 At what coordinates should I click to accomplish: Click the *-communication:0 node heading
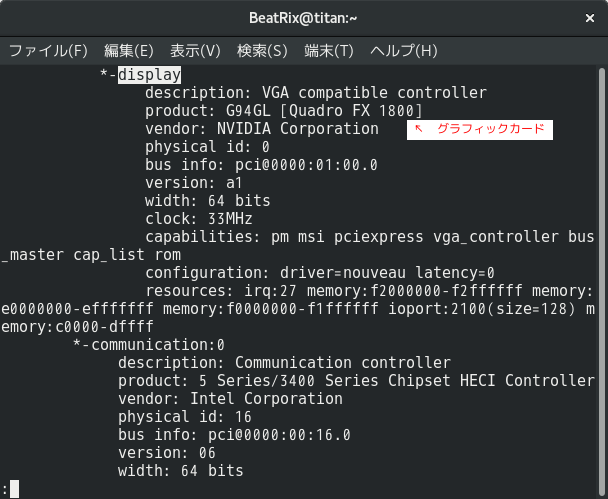149,345
